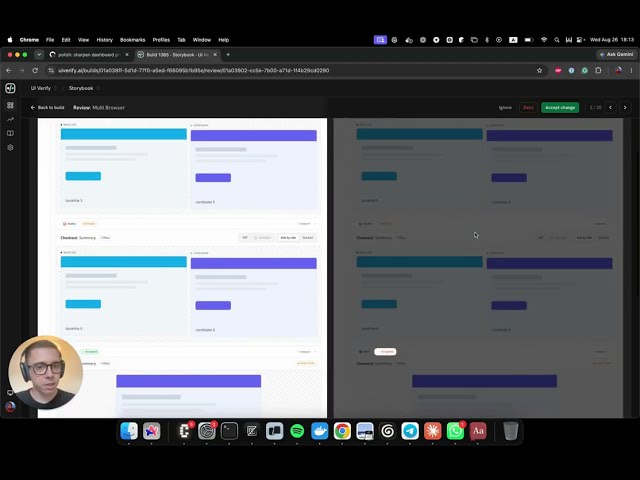Screen dimensions: 640x480
Task: Open Google Chrome from the dock
Action: (342, 431)
